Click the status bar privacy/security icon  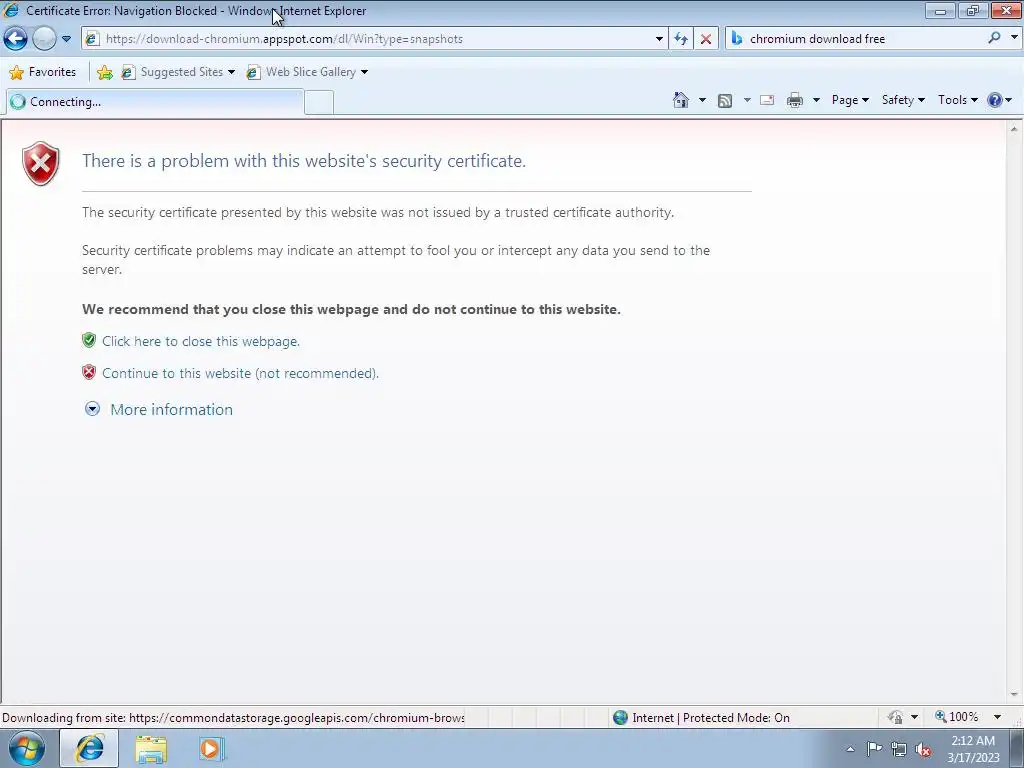pos(895,718)
